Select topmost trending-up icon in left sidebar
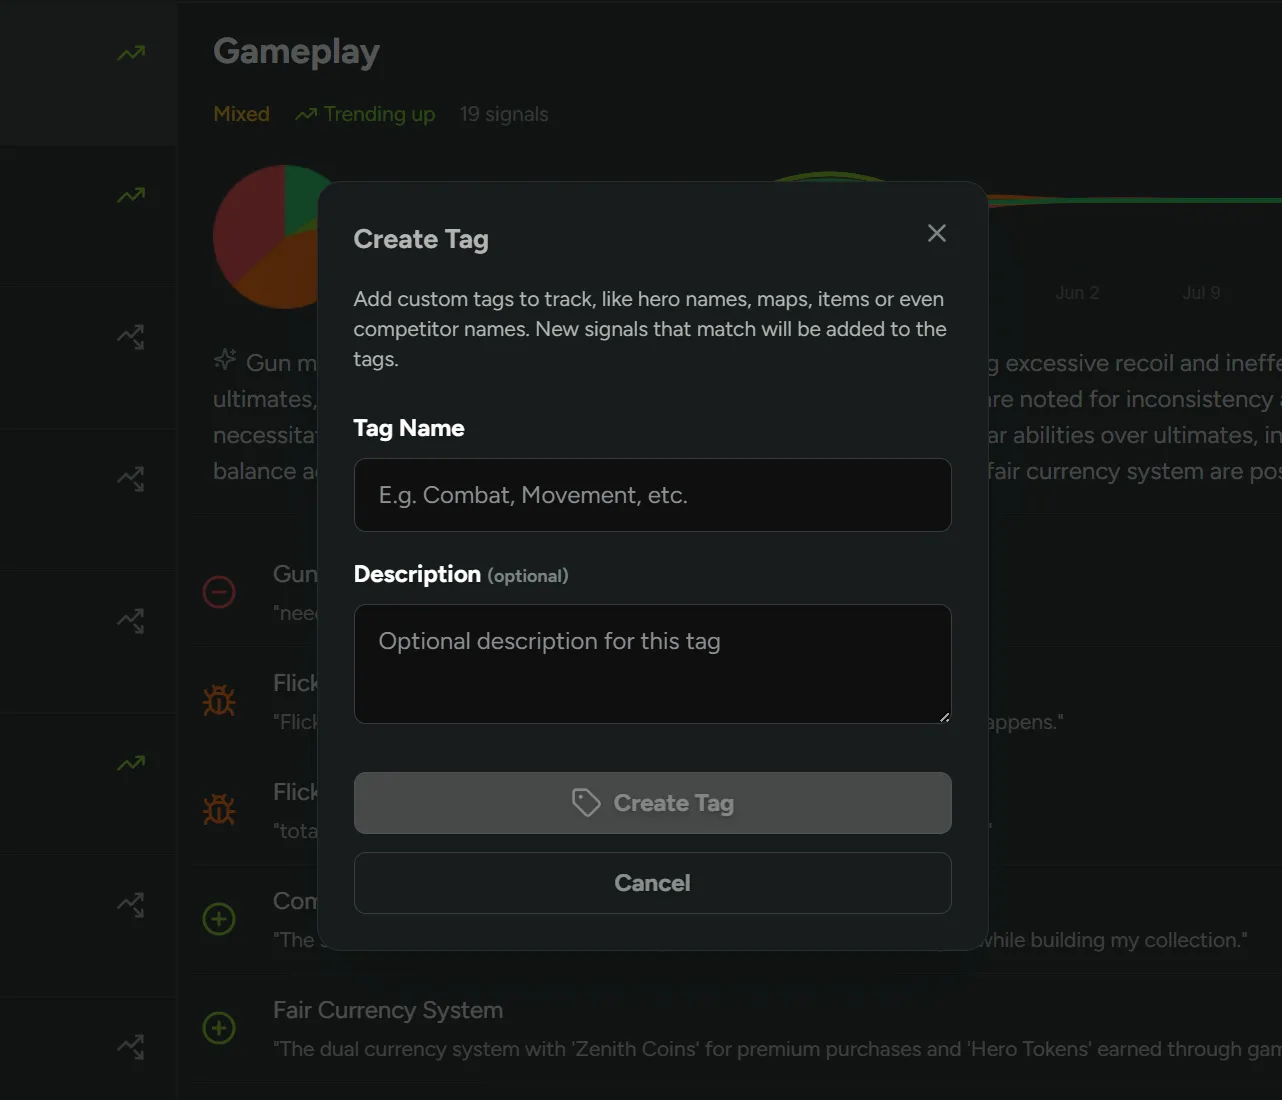 [131, 53]
